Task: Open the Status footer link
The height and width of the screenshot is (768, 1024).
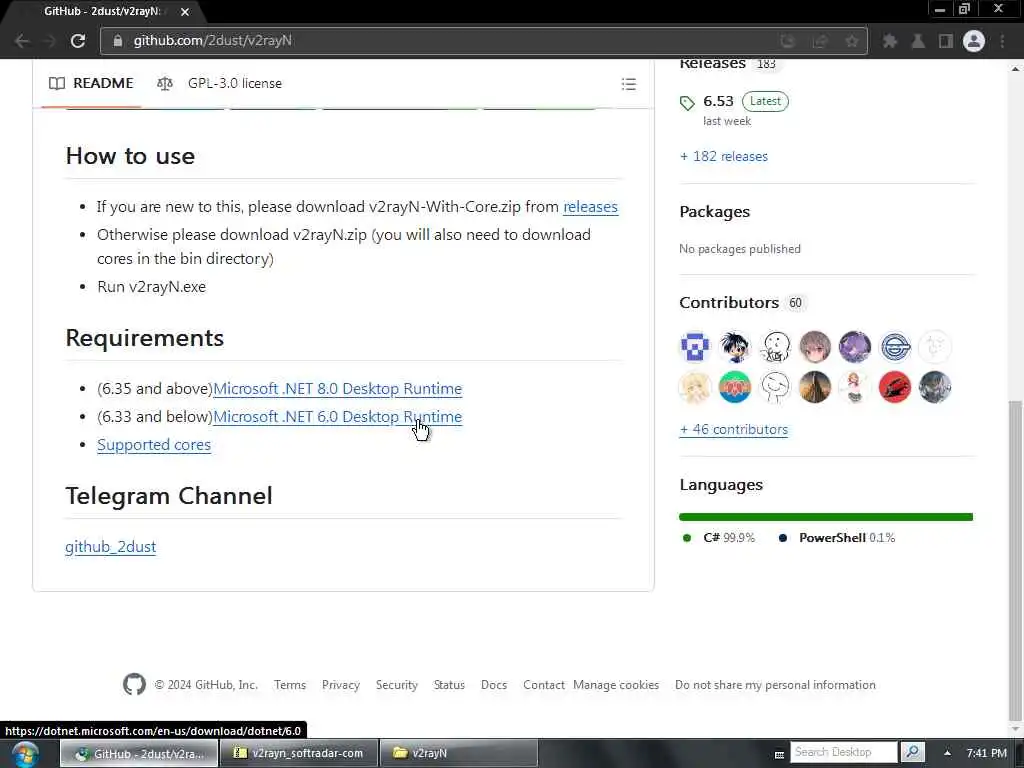Action: tap(449, 684)
